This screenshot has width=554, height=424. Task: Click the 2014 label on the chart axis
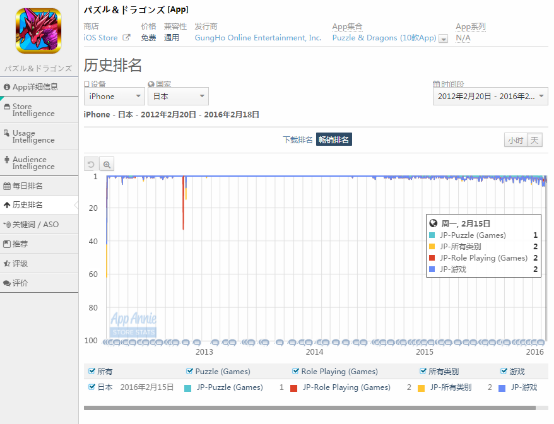tap(314, 352)
